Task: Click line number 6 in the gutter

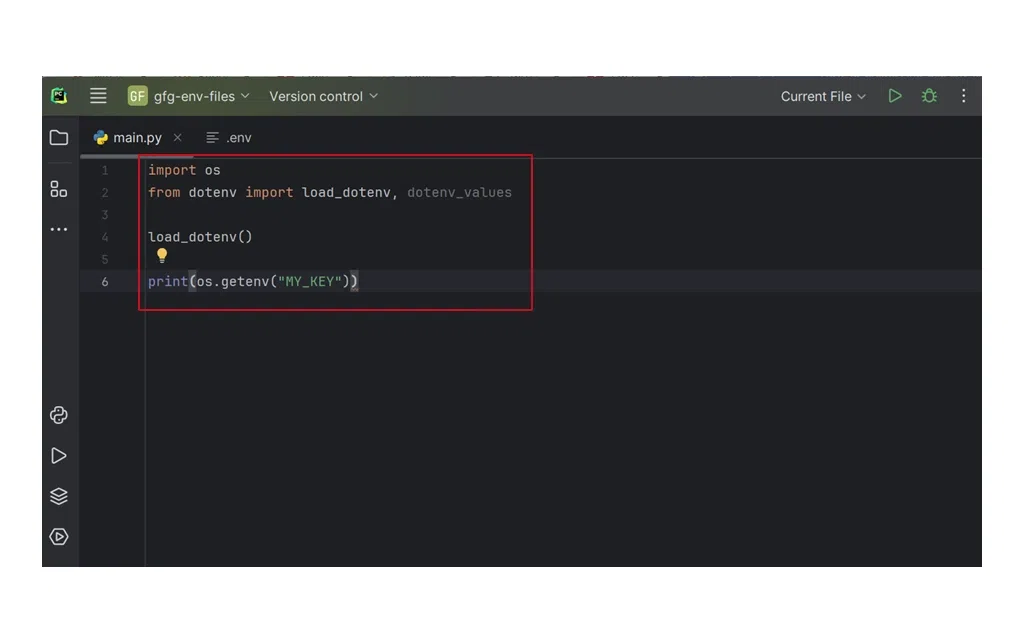Action: pos(106,281)
